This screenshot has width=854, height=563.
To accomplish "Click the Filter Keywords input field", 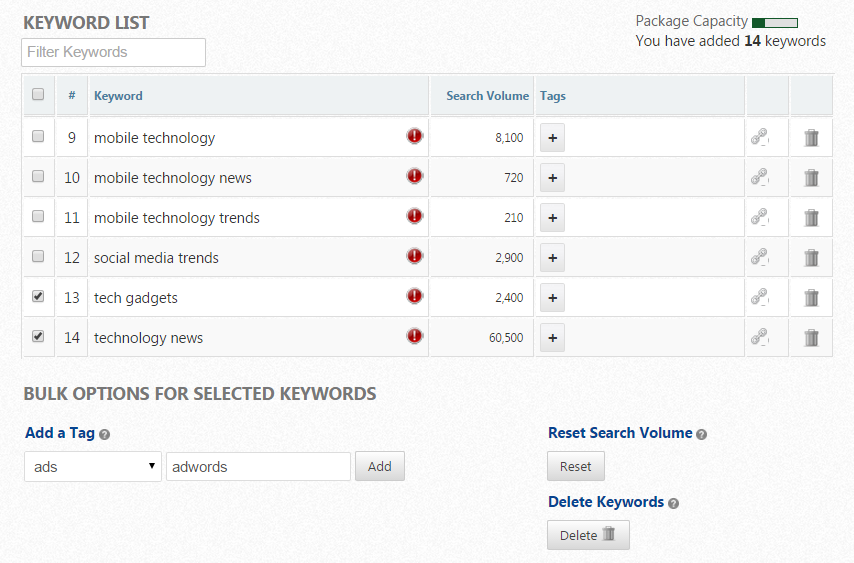I will tap(113, 52).
